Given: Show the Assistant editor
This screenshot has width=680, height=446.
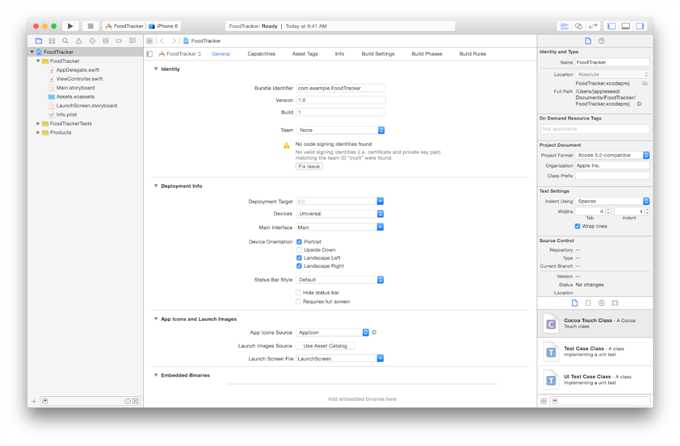Looking at the screenshot, I should 579,26.
